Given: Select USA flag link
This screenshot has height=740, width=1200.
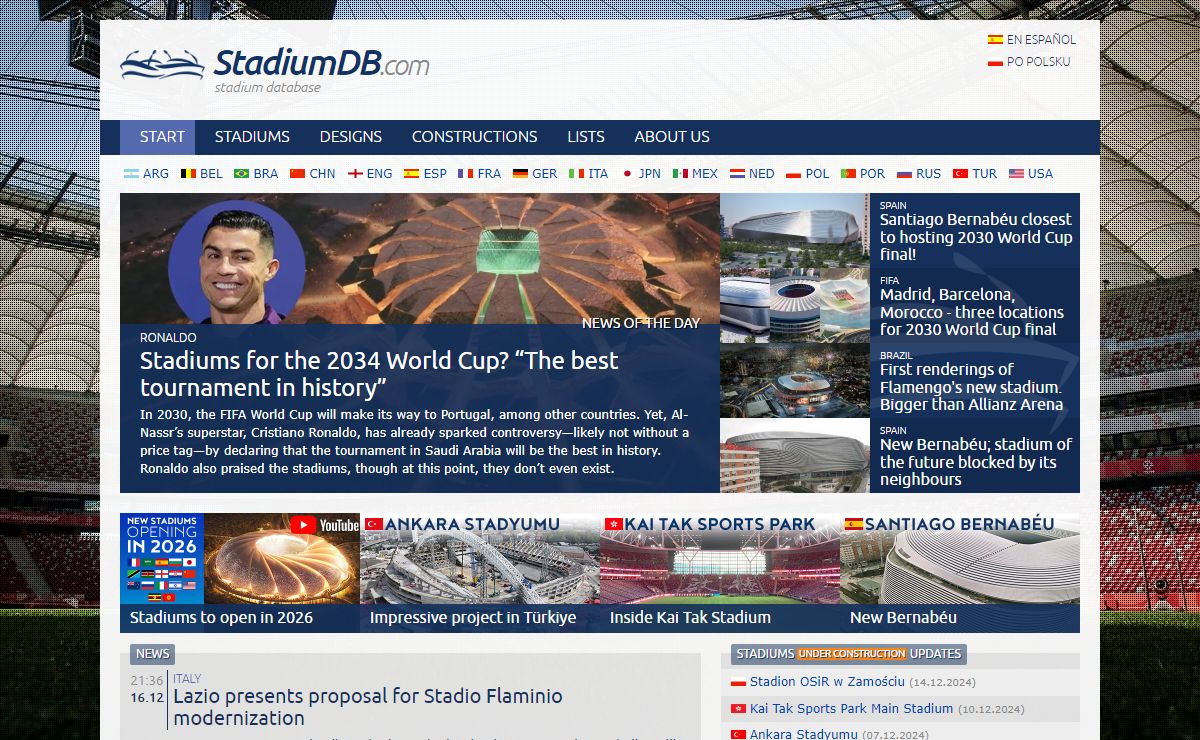Looking at the screenshot, I should click(1031, 174).
